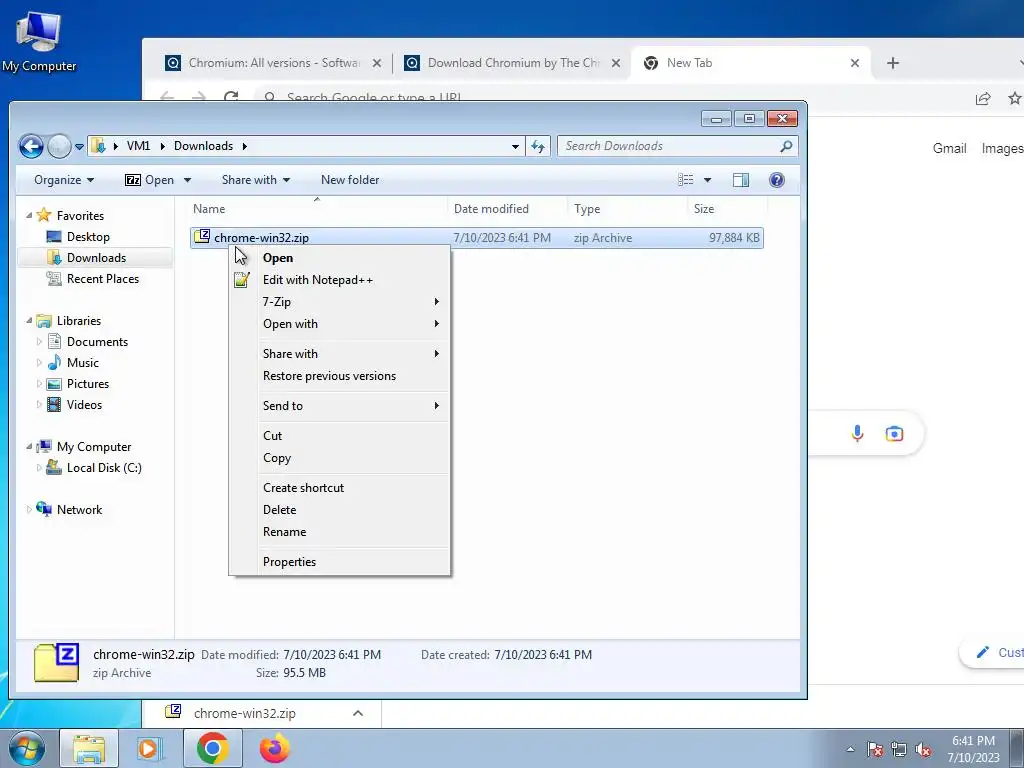Select Recent Places in navigation pane

[103, 279]
